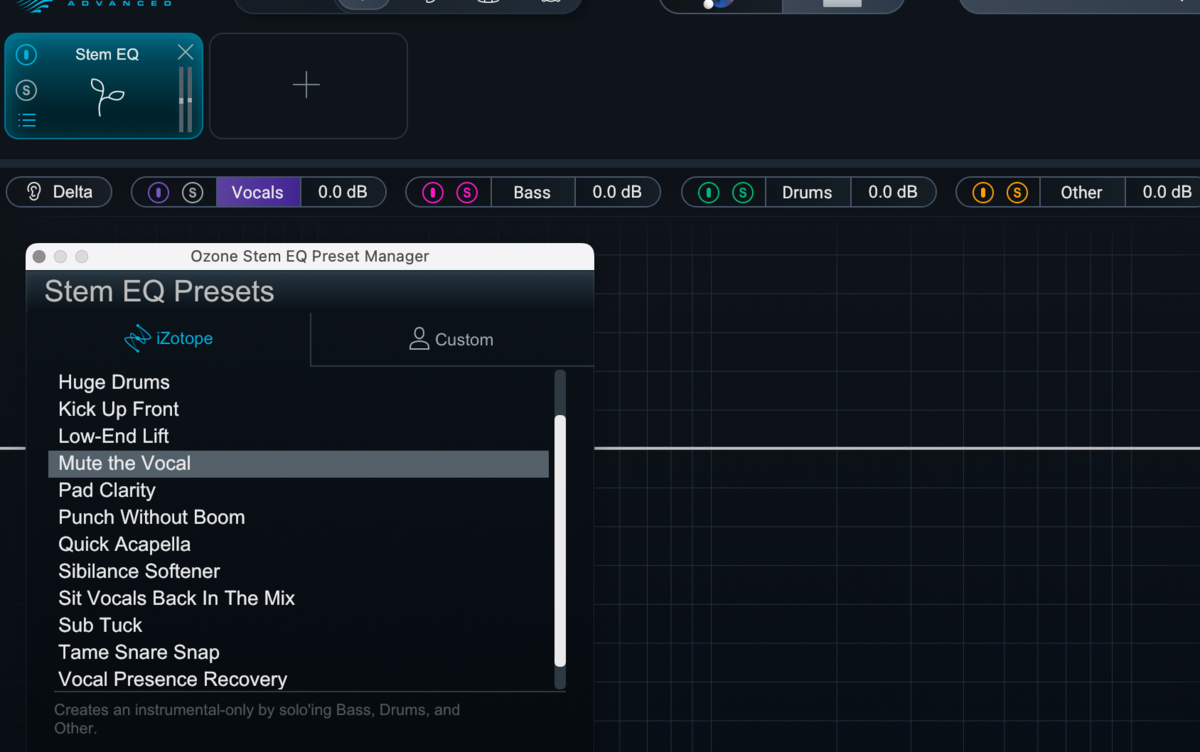
Task: Enable Delta listening mode
Action: (x=59, y=192)
